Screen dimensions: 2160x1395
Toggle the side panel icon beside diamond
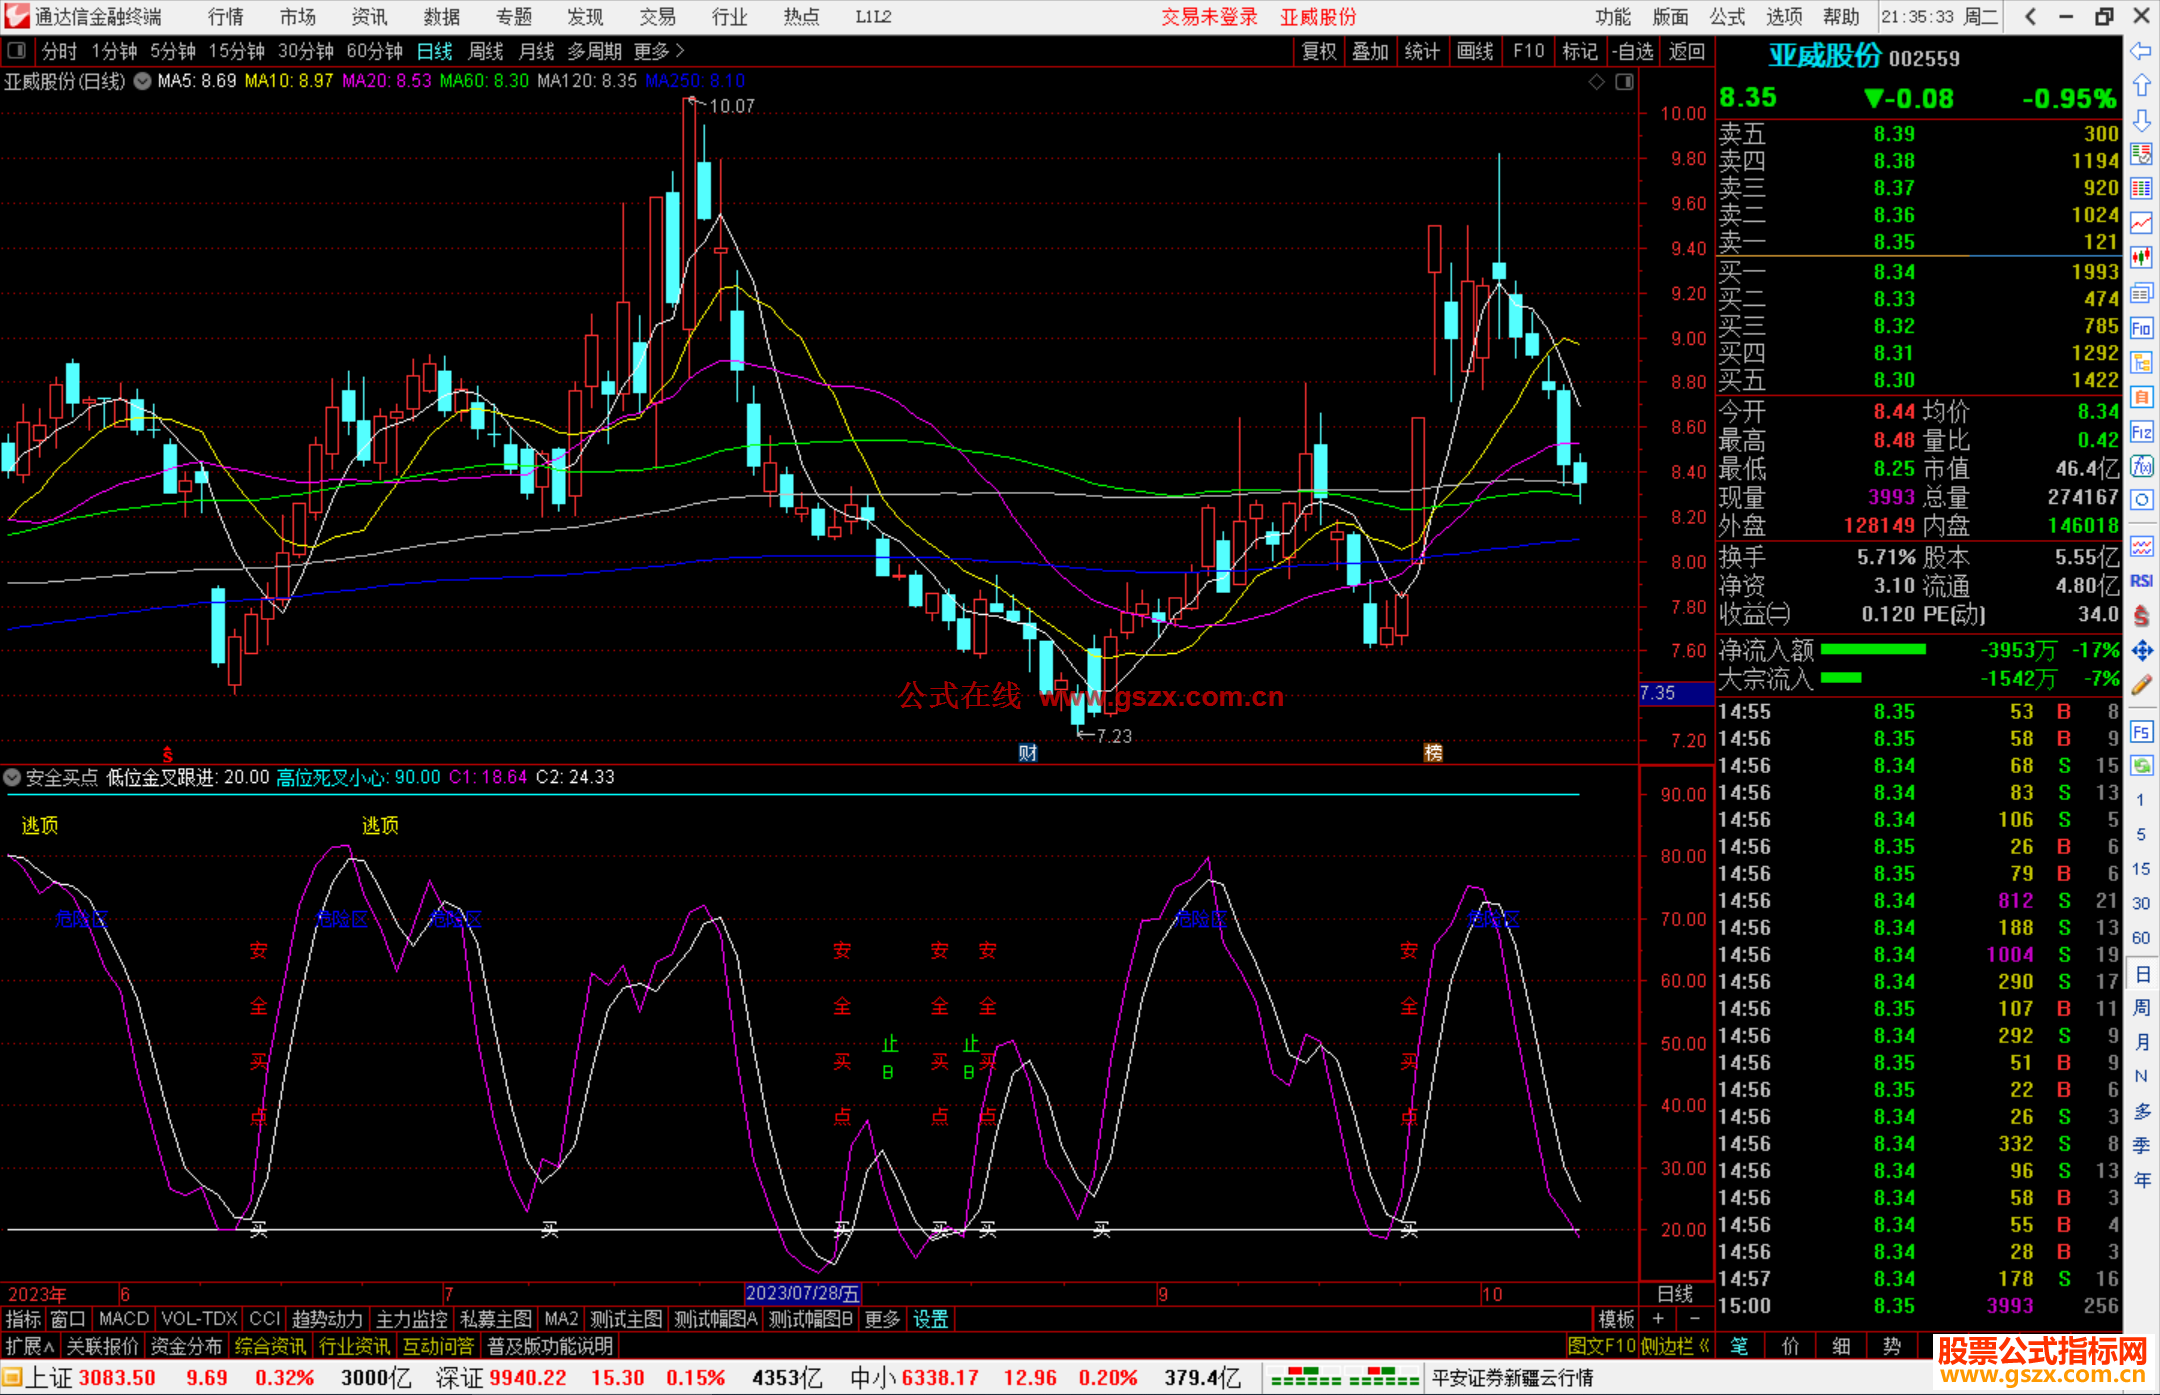[1624, 82]
